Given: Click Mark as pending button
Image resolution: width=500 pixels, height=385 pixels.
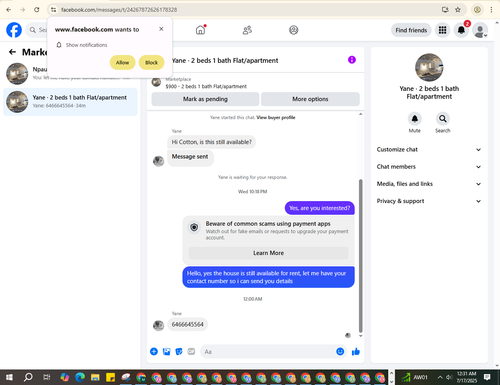Looking at the screenshot, I should coord(205,99).
